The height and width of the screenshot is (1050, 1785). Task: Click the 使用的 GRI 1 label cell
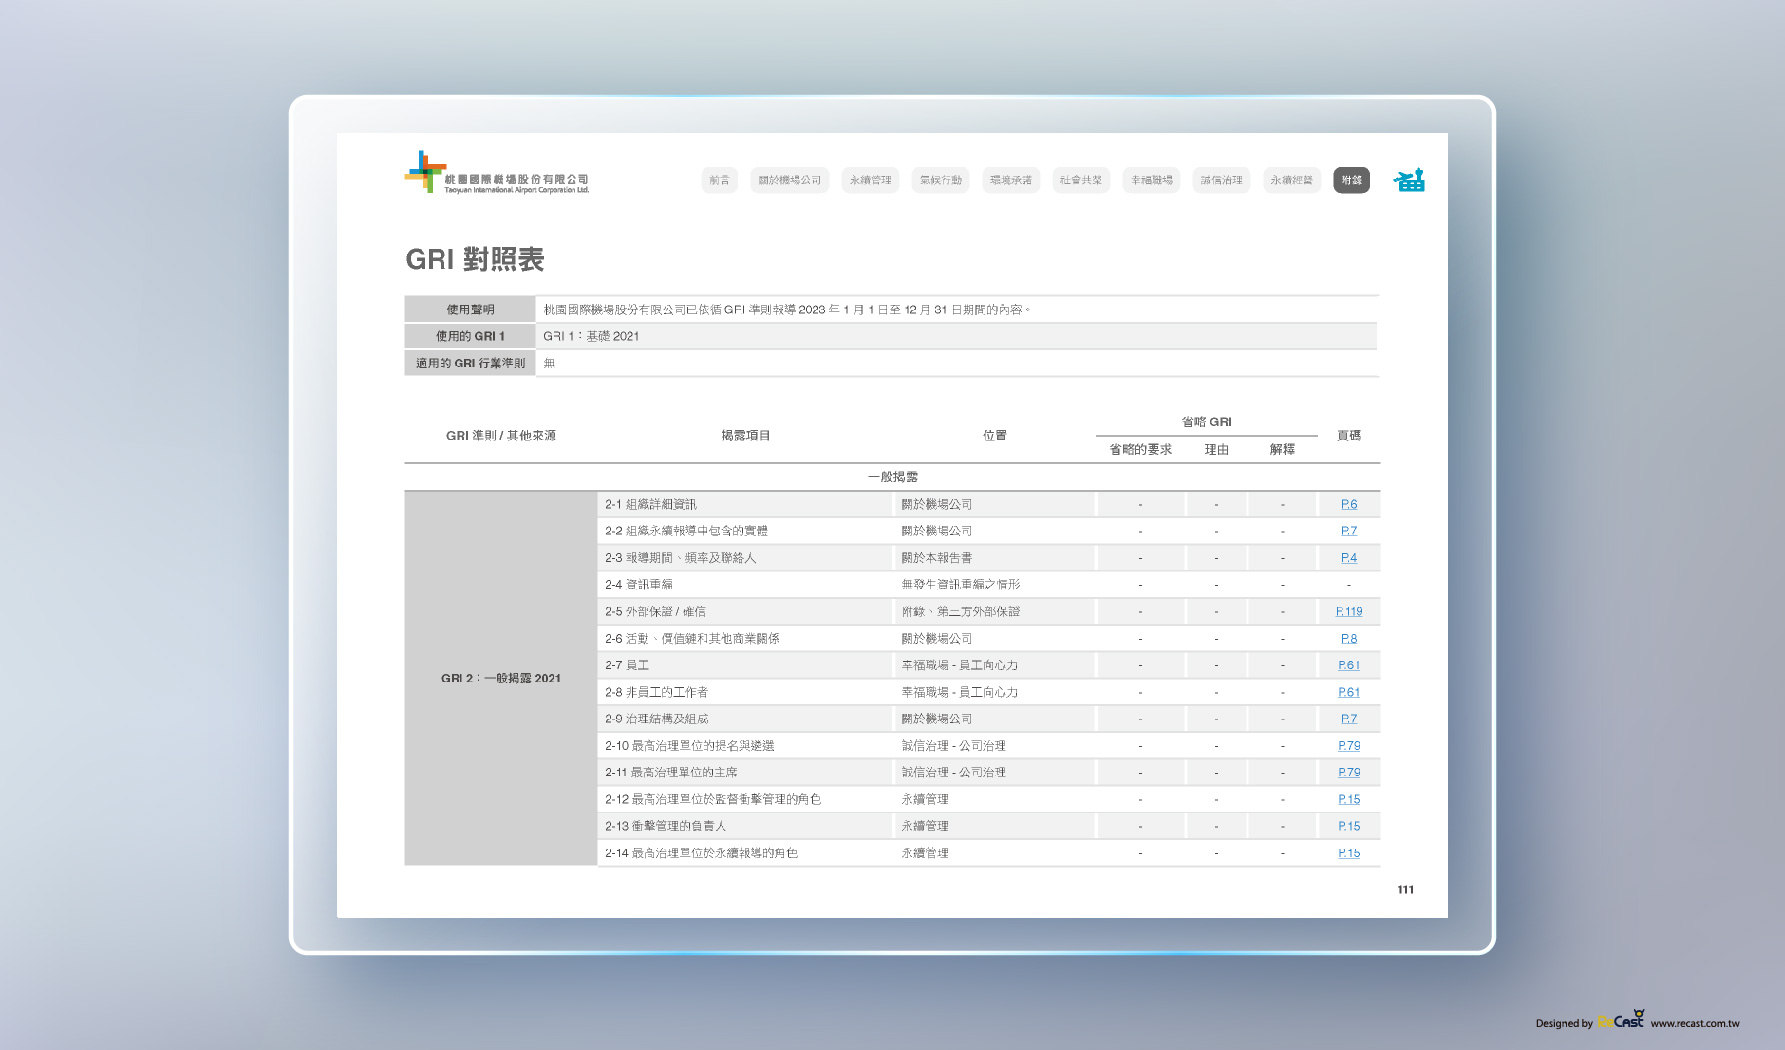(x=470, y=336)
